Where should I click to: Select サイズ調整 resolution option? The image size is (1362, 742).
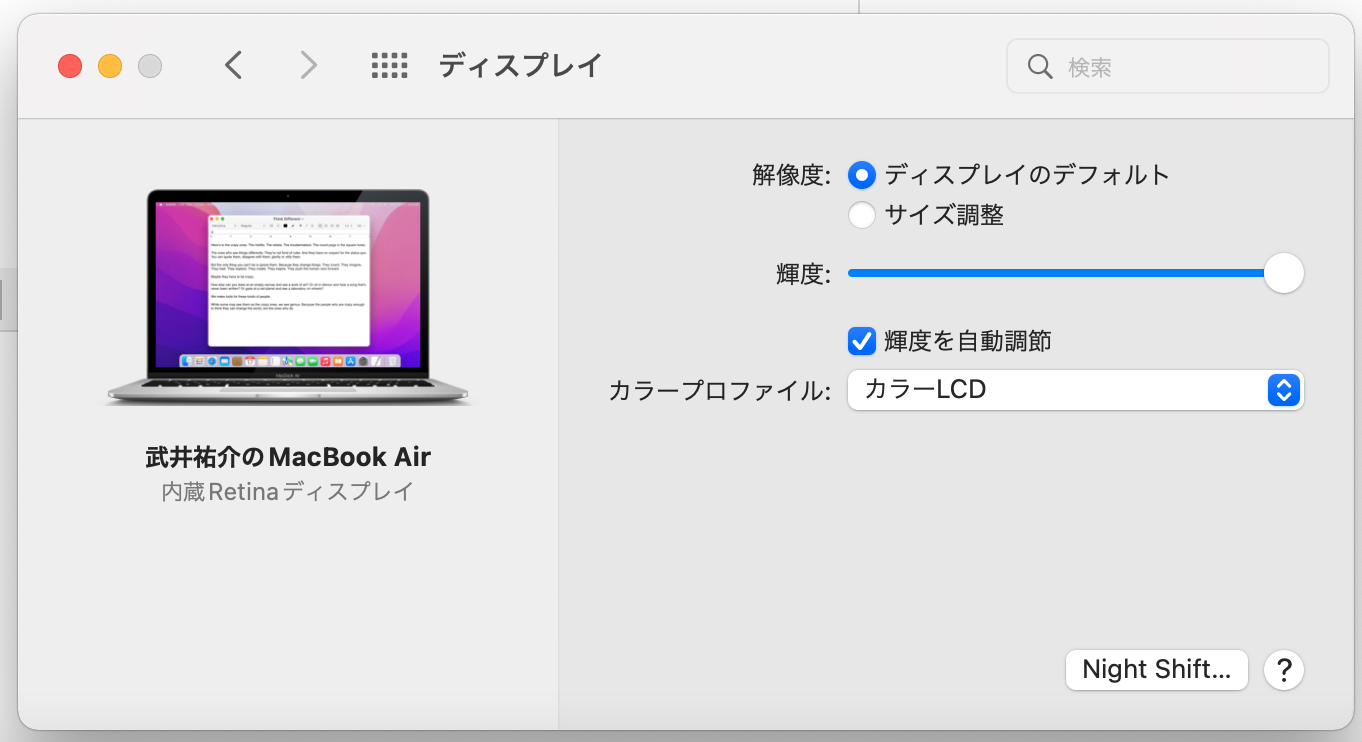pyautogui.click(x=862, y=215)
